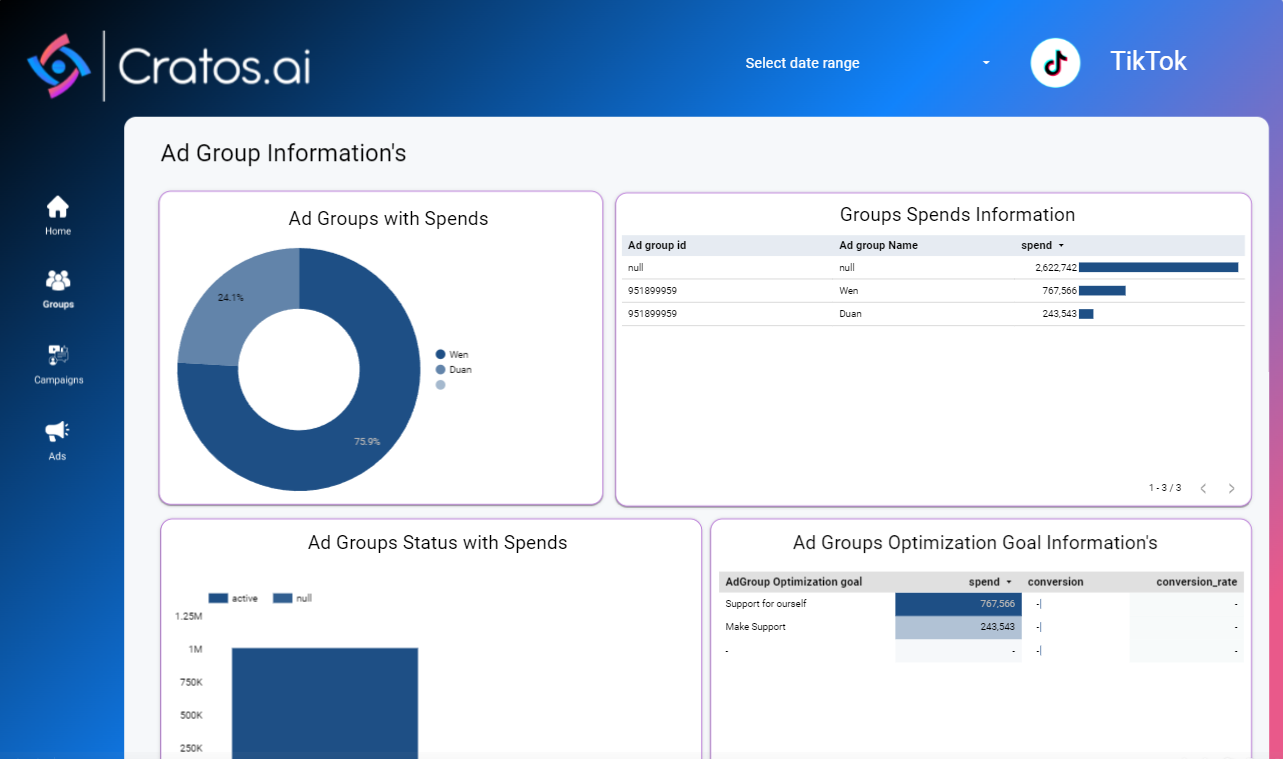Click the conversion_rate column header
The width and height of the screenshot is (1283, 759).
[1196, 581]
